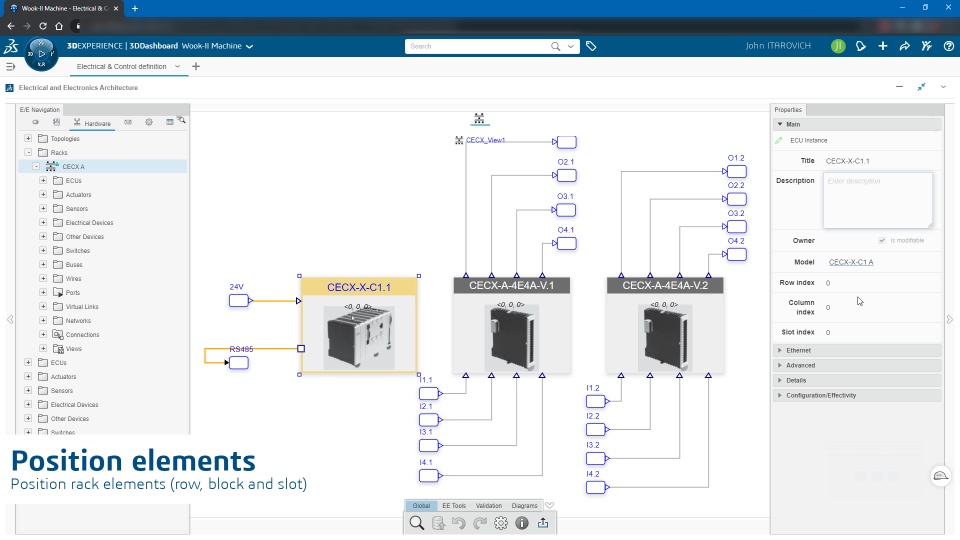Viewport: 960px width, 540px height.
Task: Select the Global tab
Action: (421, 506)
